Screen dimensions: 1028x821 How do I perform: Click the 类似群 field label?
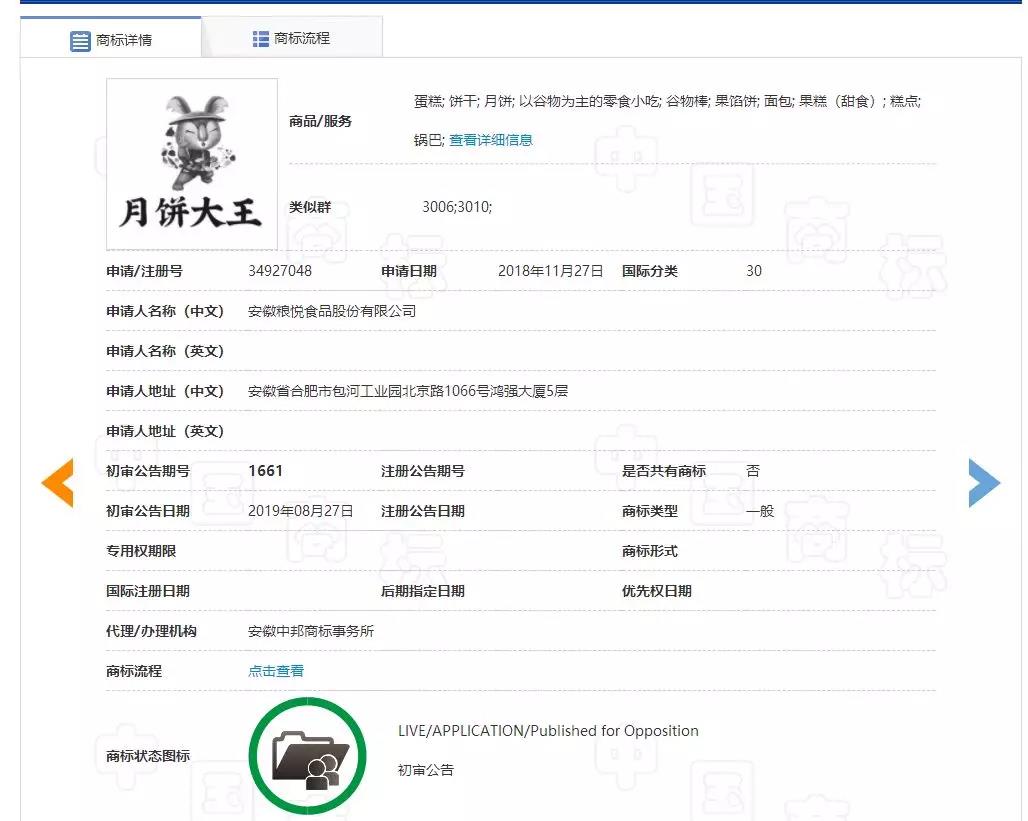pyautogui.click(x=310, y=207)
